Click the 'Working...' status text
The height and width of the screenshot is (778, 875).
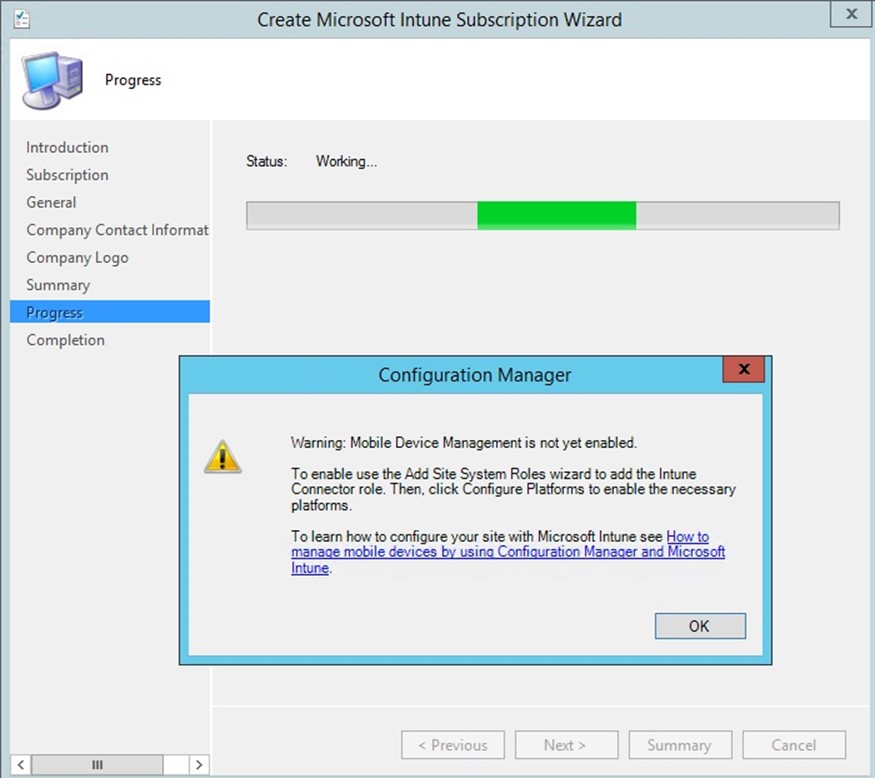(x=347, y=161)
